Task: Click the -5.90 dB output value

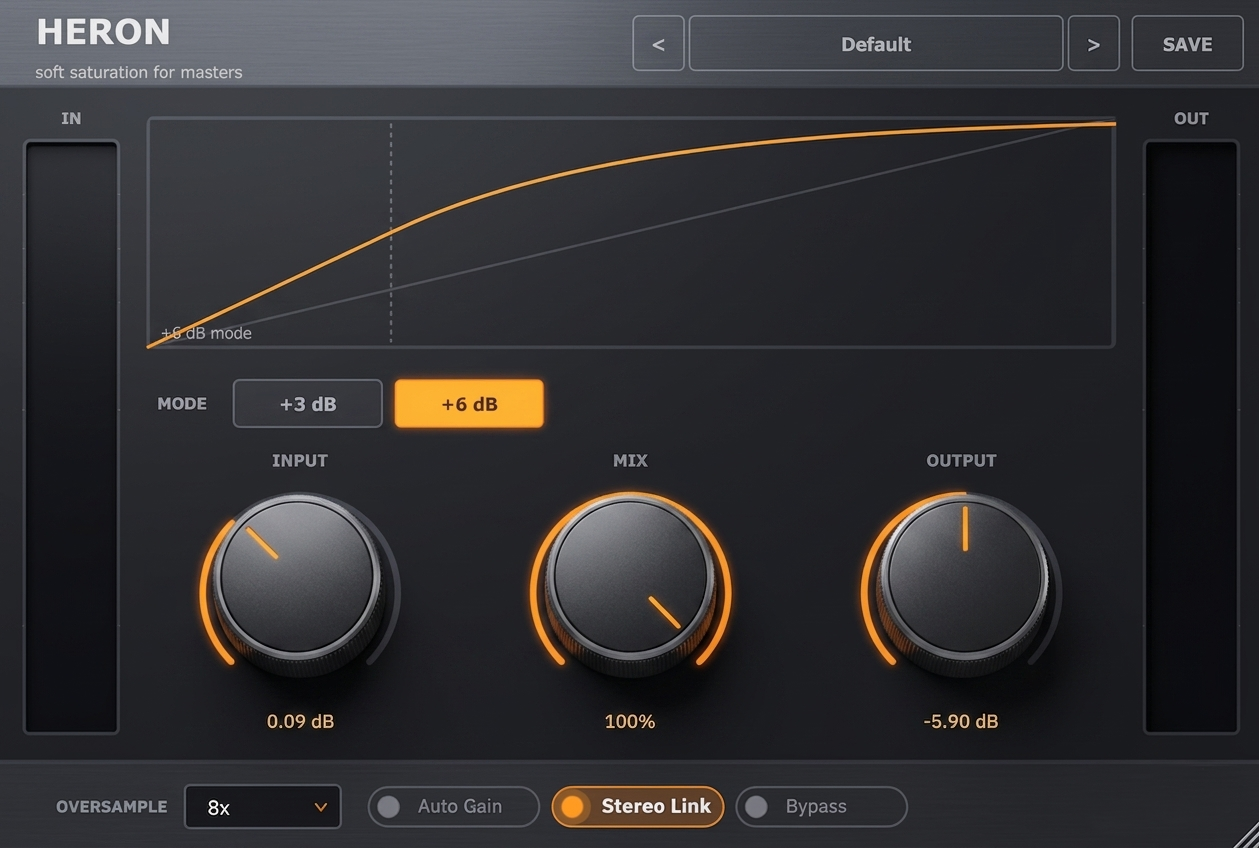Action: tap(961, 721)
